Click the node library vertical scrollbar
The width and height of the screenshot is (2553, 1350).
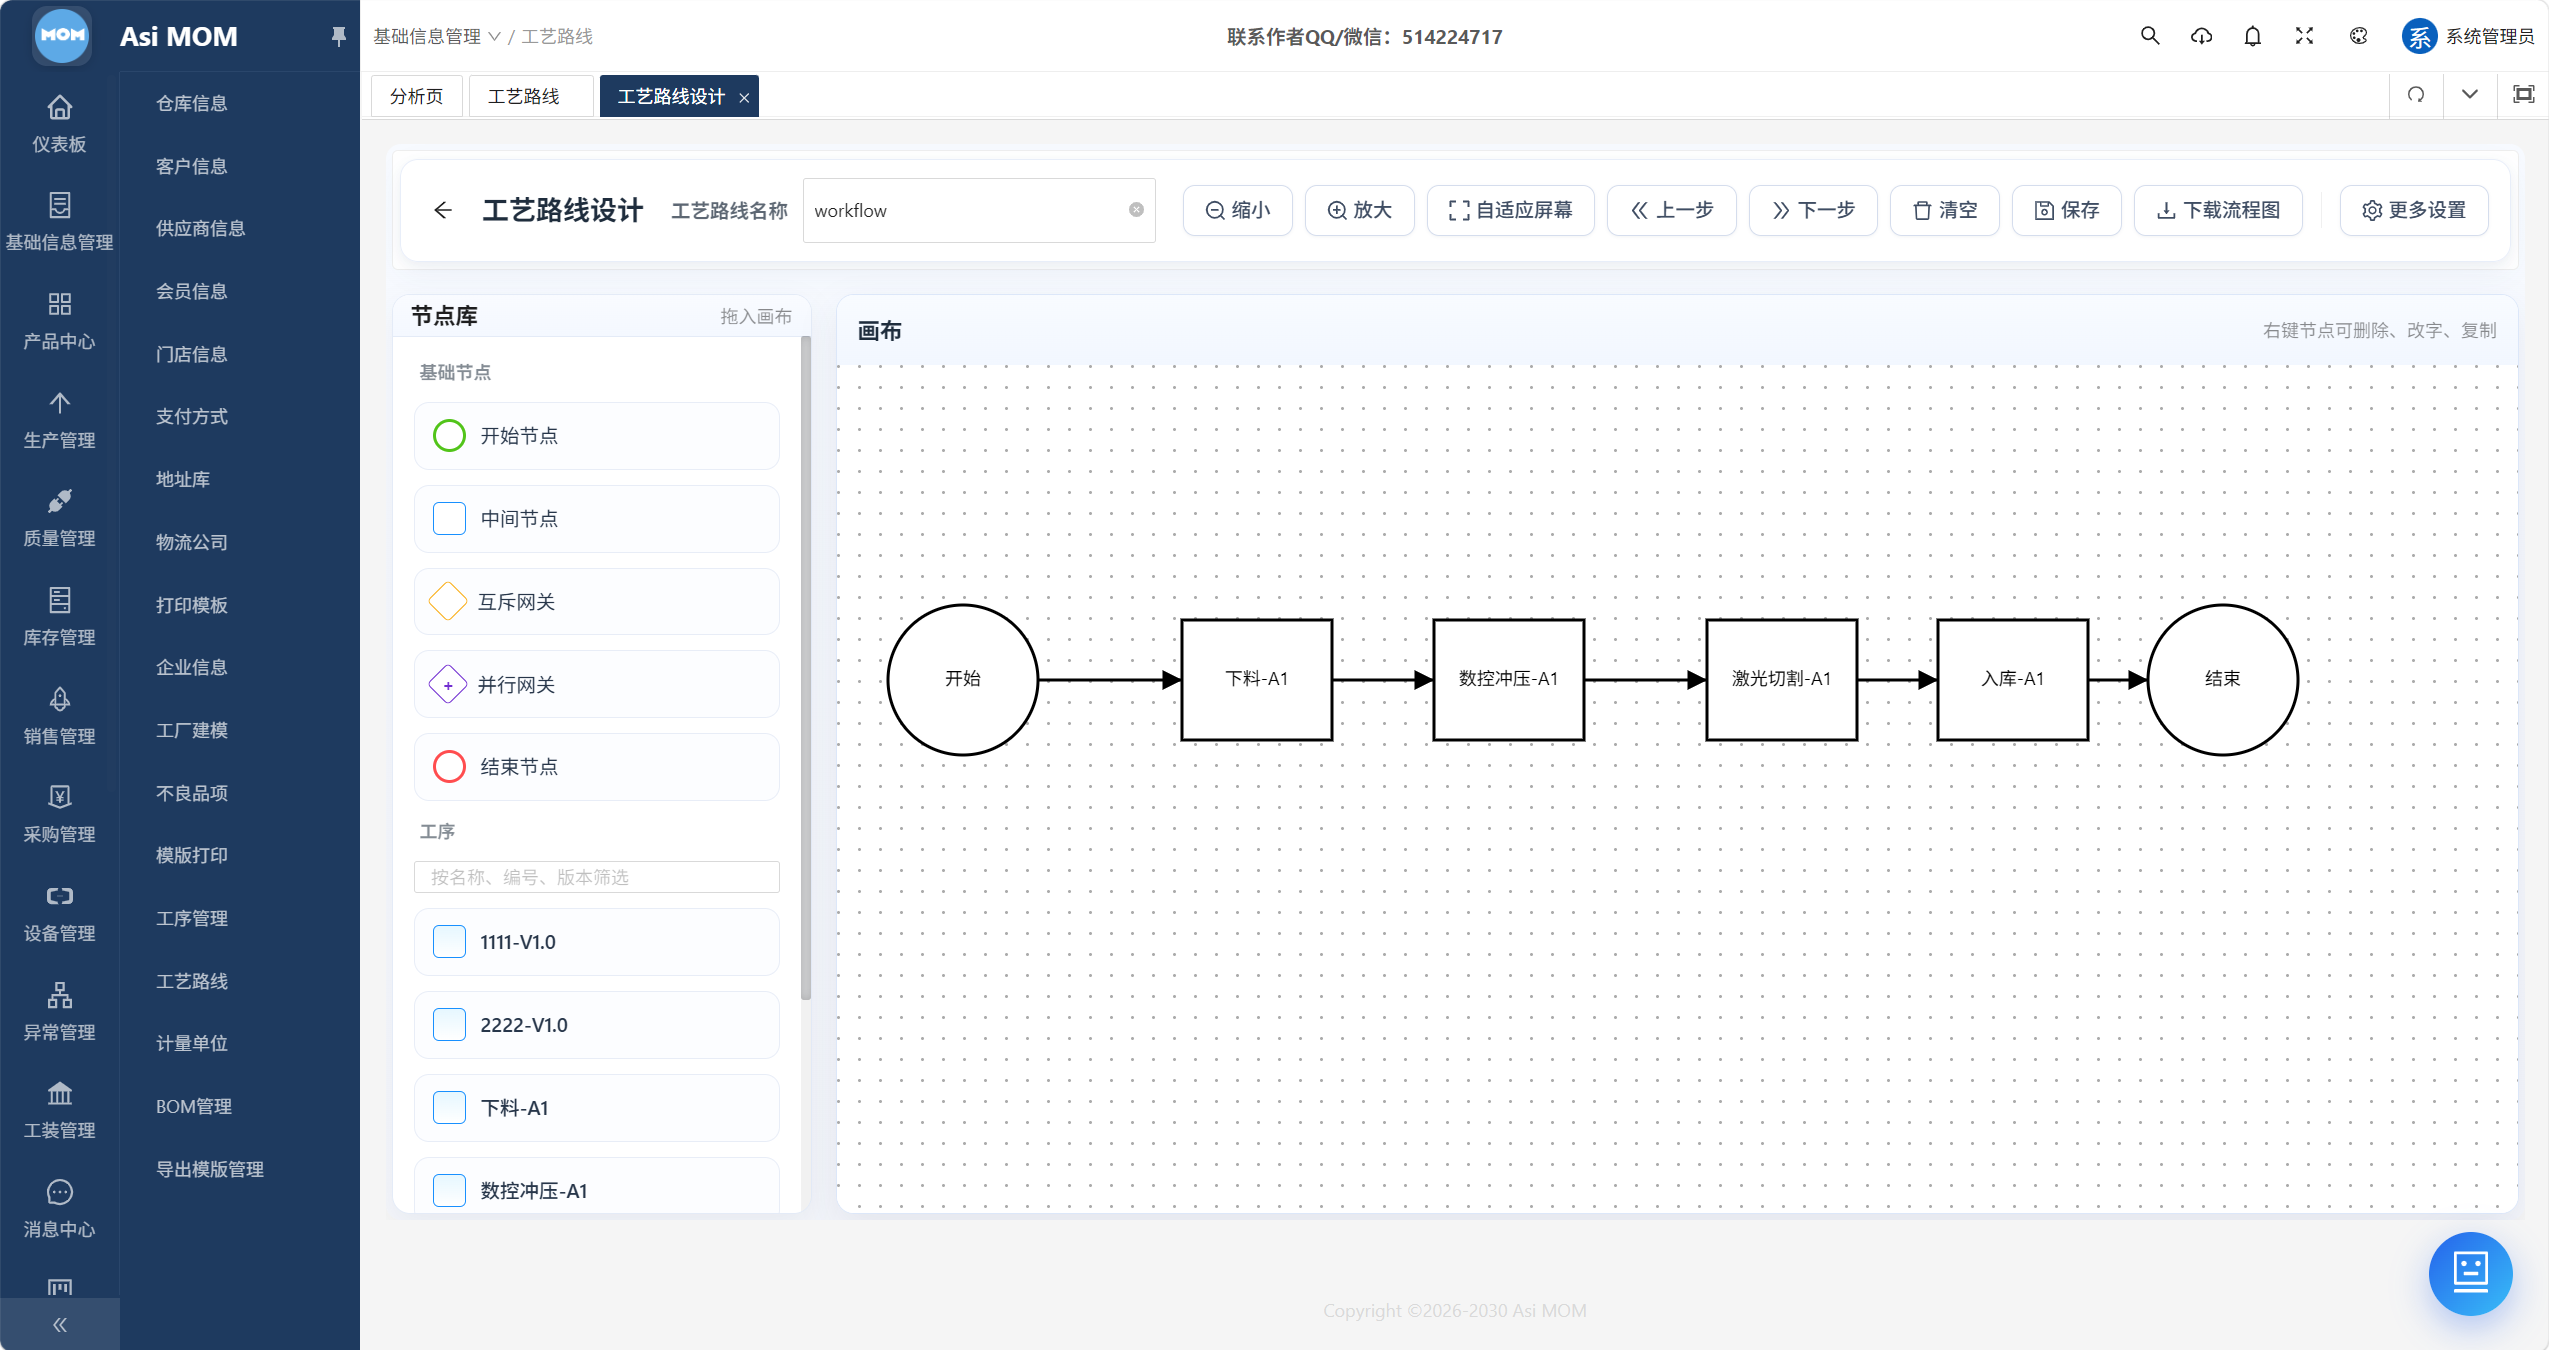pos(805,668)
